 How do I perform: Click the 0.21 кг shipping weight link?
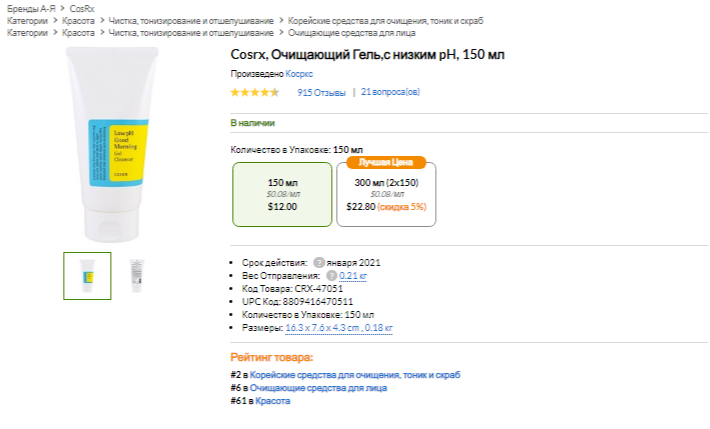pyautogui.click(x=353, y=275)
